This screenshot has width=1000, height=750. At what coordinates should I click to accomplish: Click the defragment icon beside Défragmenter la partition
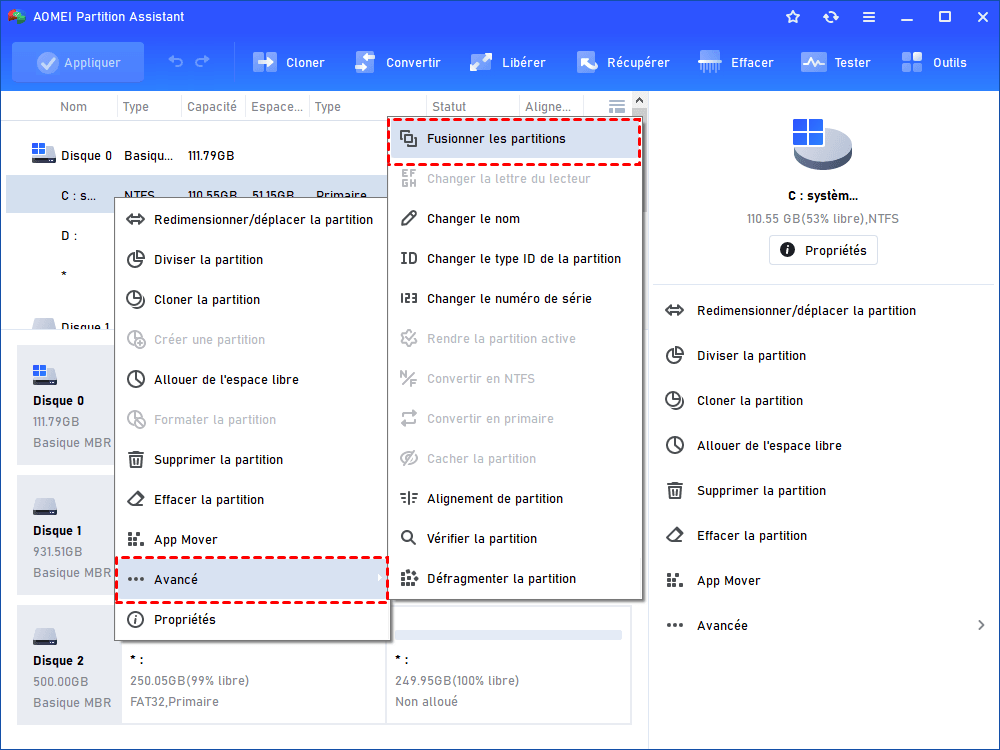408,578
